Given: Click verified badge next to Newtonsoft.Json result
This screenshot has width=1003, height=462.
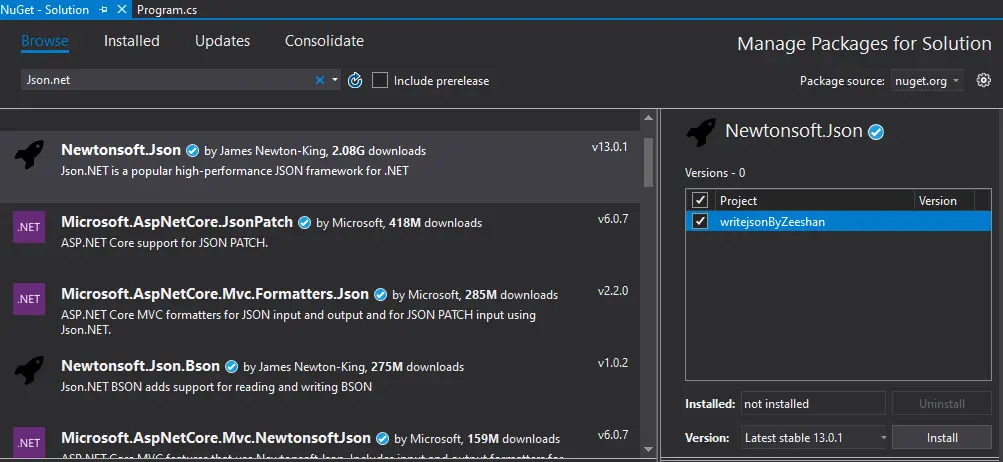Looking at the screenshot, I should (192, 151).
